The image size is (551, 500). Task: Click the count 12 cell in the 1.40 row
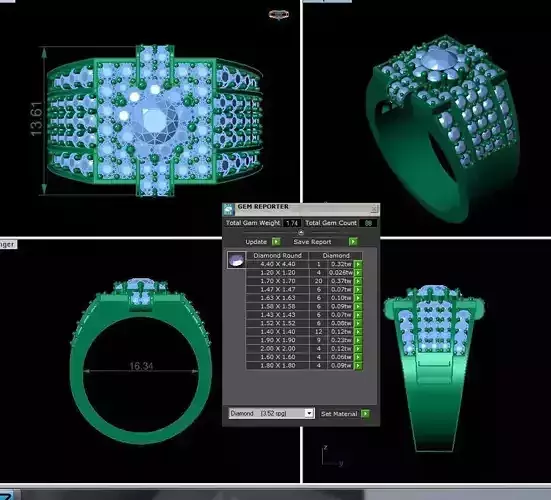(x=319, y=332)
